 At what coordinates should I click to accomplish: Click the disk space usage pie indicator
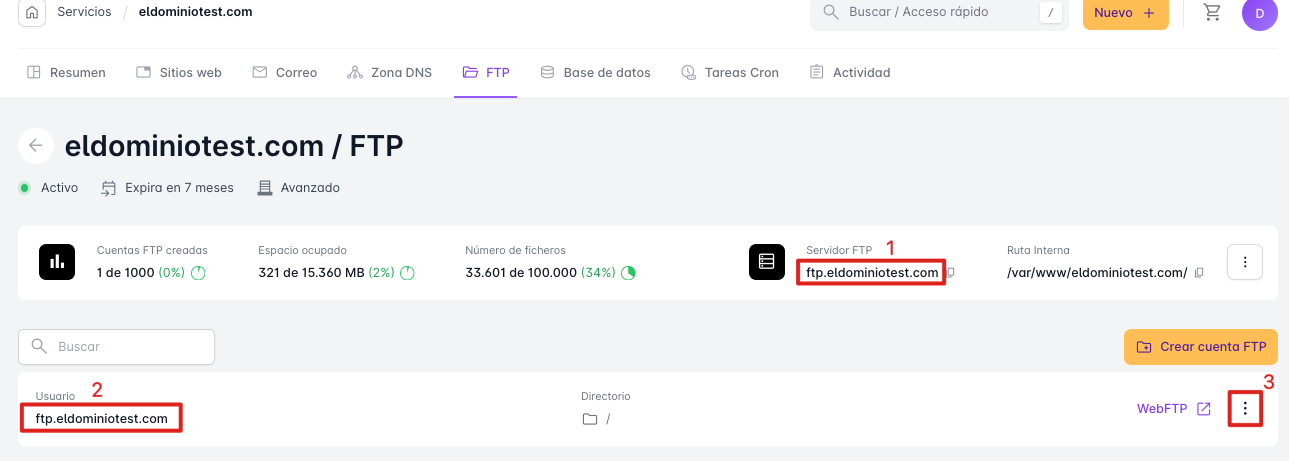[408, 272]
